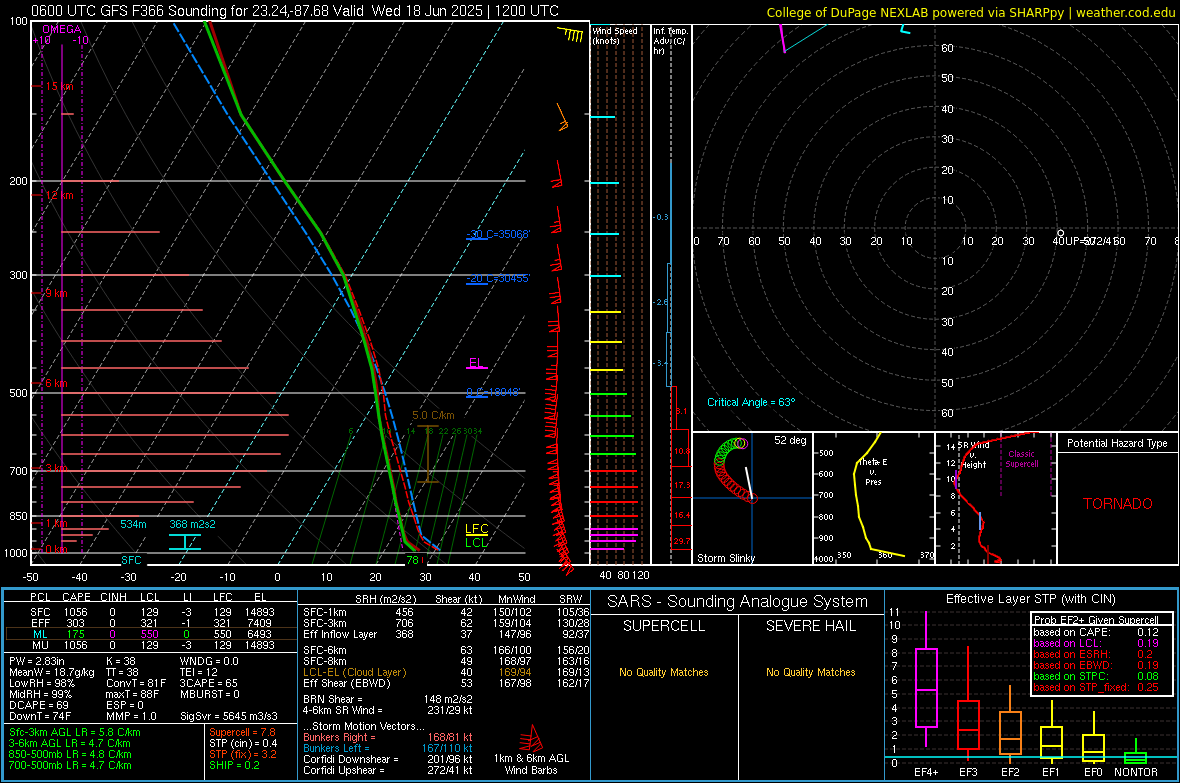Viewport: 1180px width, 783px height.
Task: Click the Wind Speed (knots) header
Action: click(615, 35)
